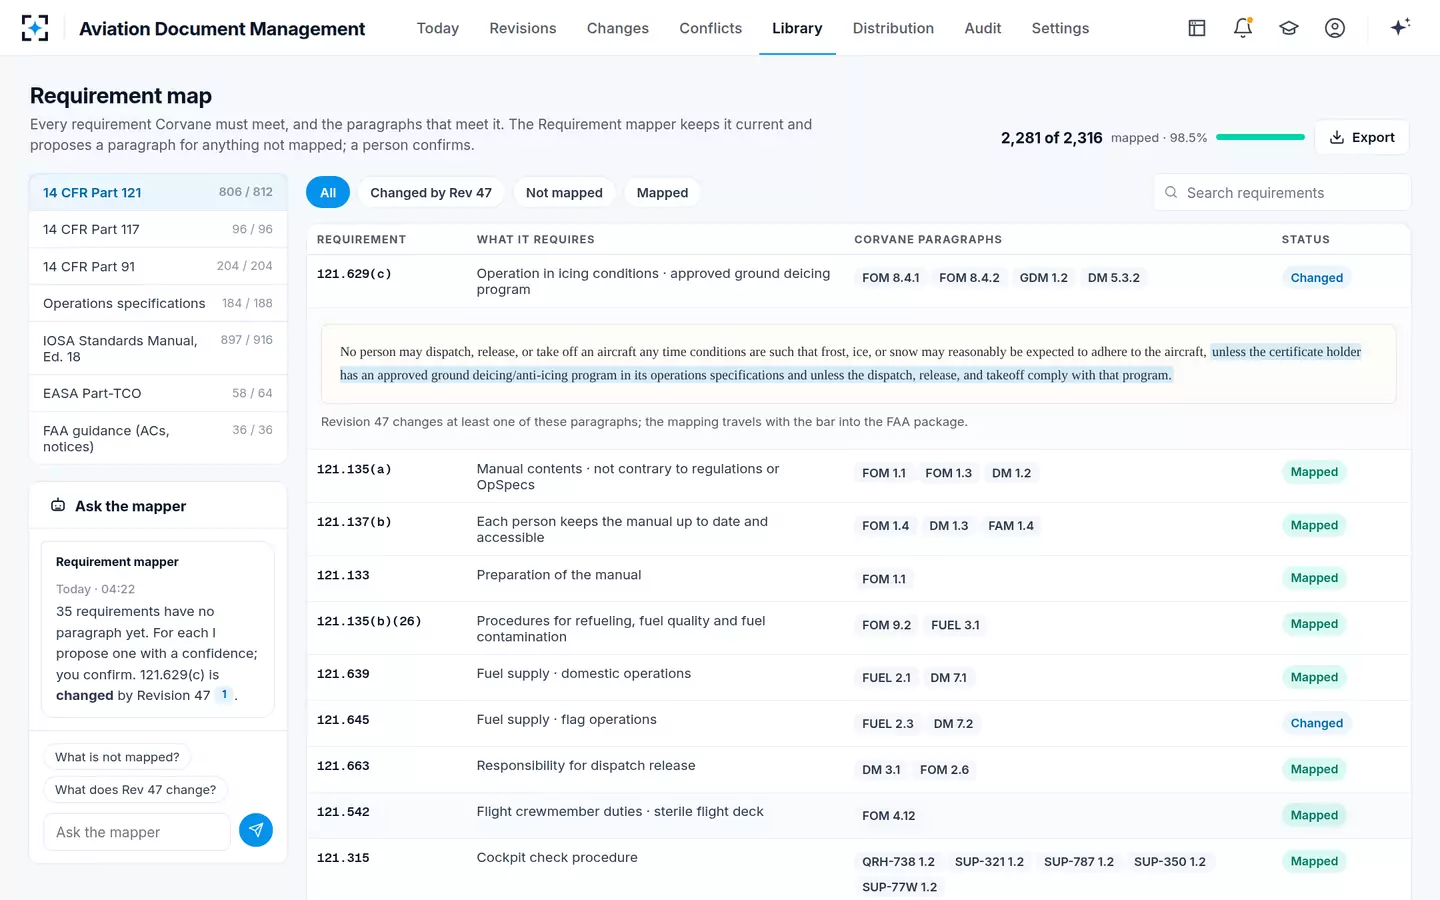
Task: Filter by Changed by Rev 47
Action: [x=431, y=193]
